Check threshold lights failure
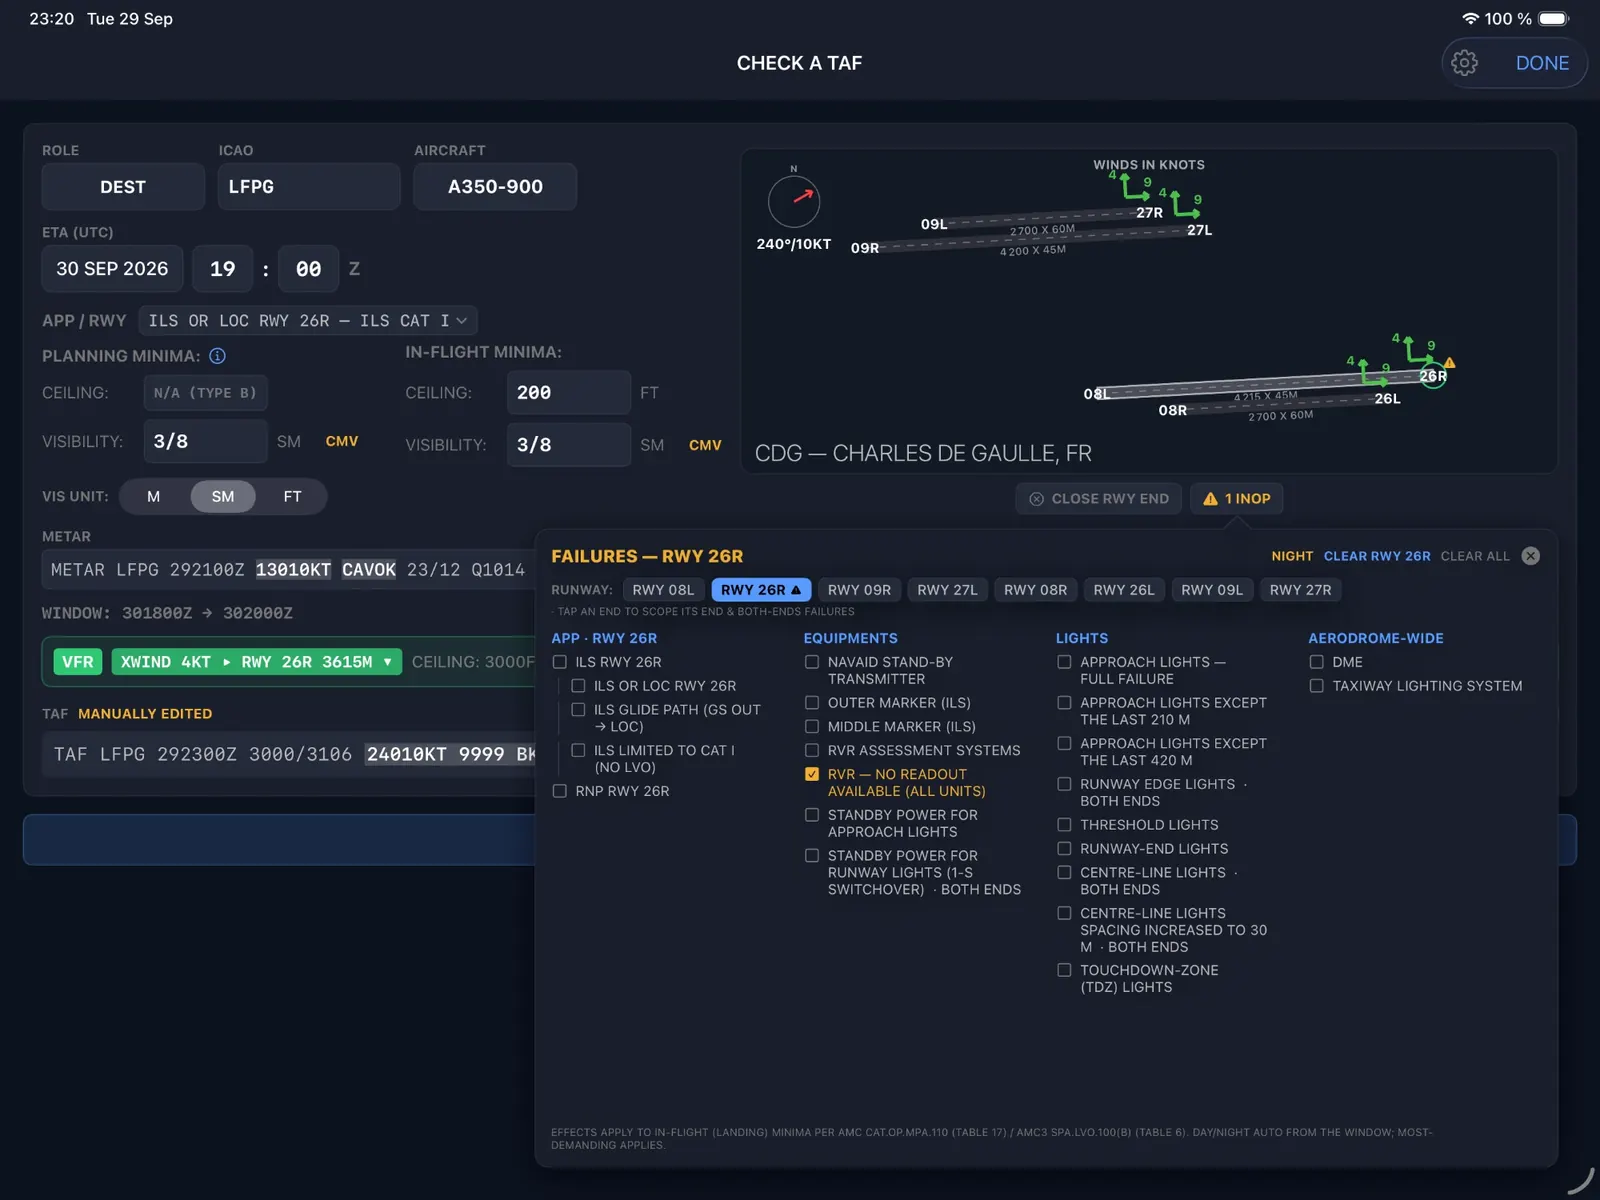The image size is (1600, 1200). click(x=1064, y=825)
